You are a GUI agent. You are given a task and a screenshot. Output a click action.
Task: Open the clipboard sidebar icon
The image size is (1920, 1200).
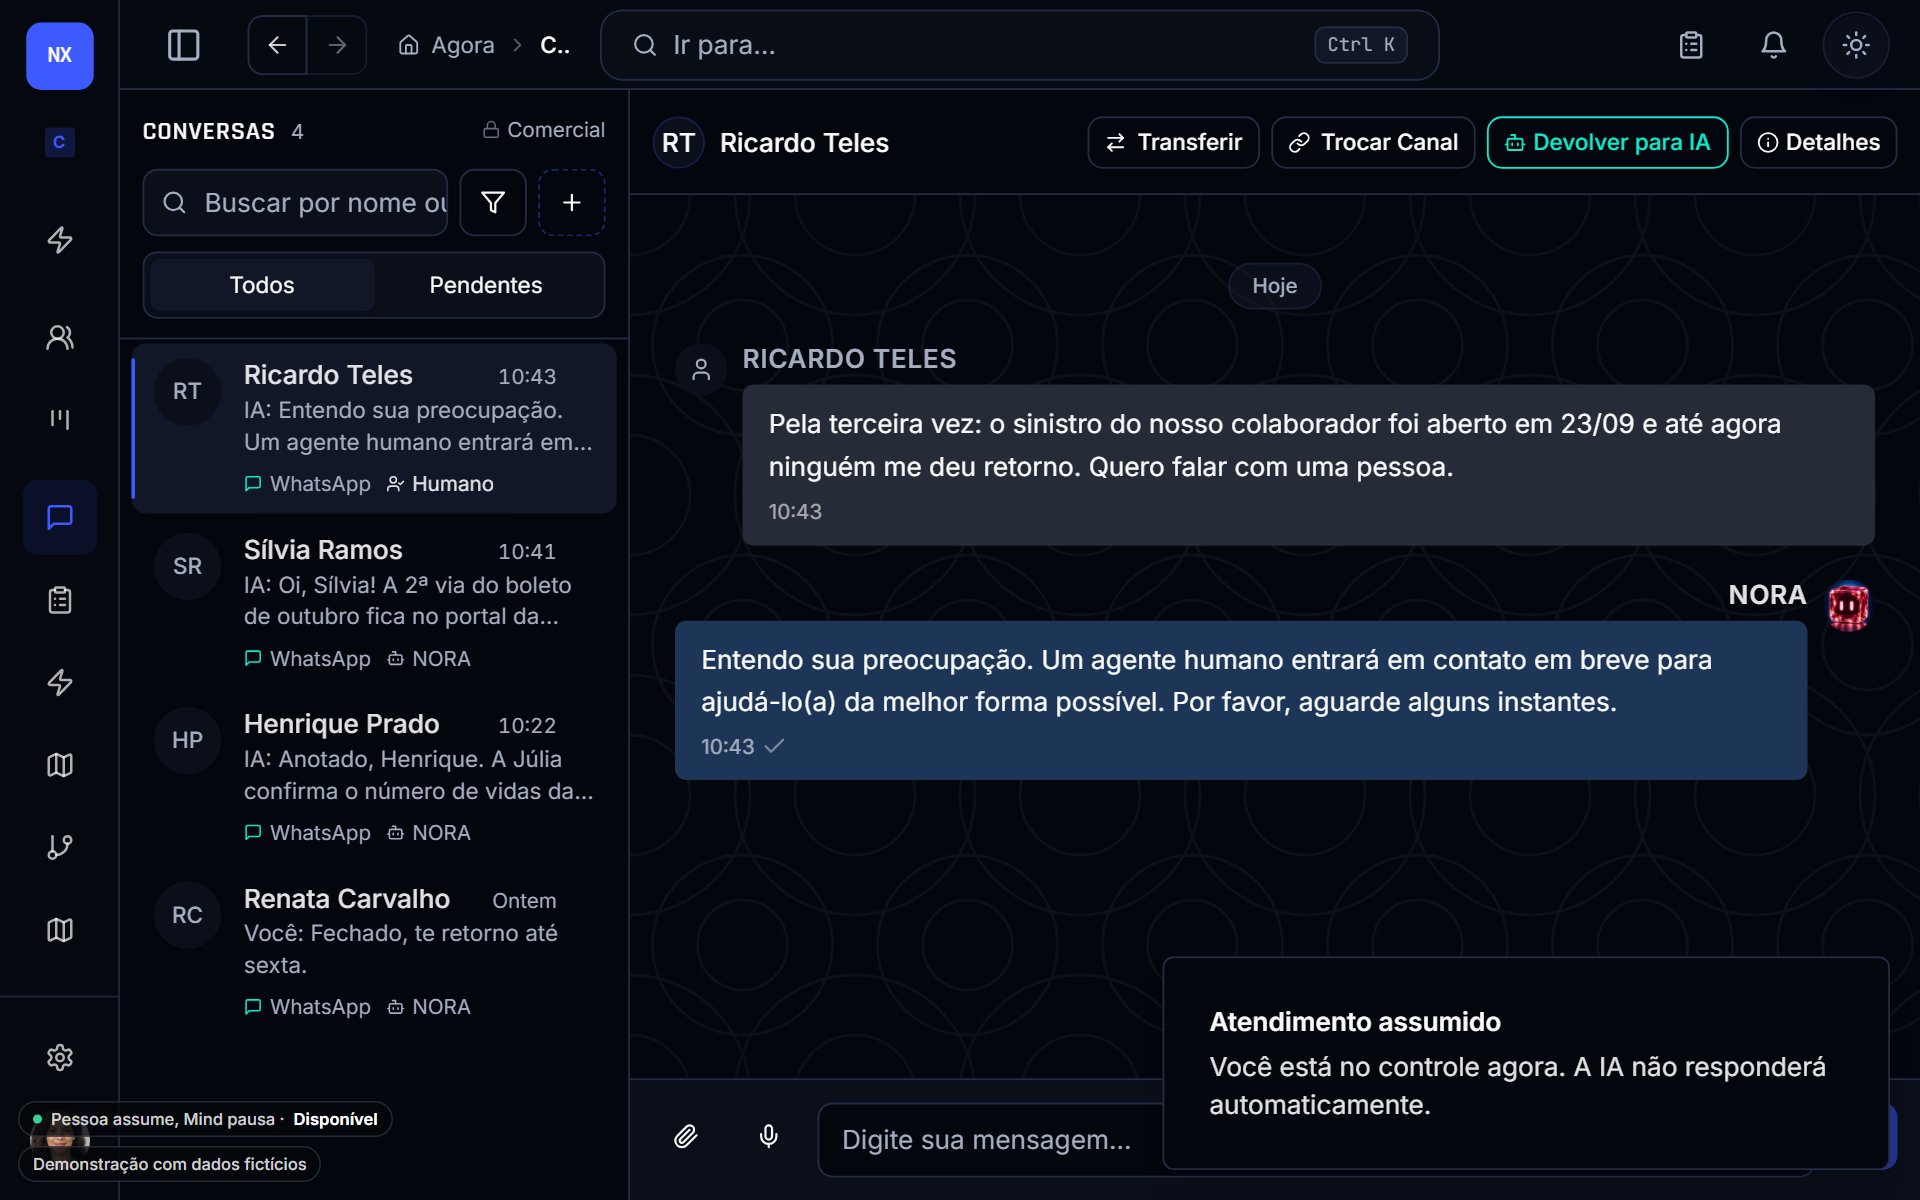click(59, 600)
